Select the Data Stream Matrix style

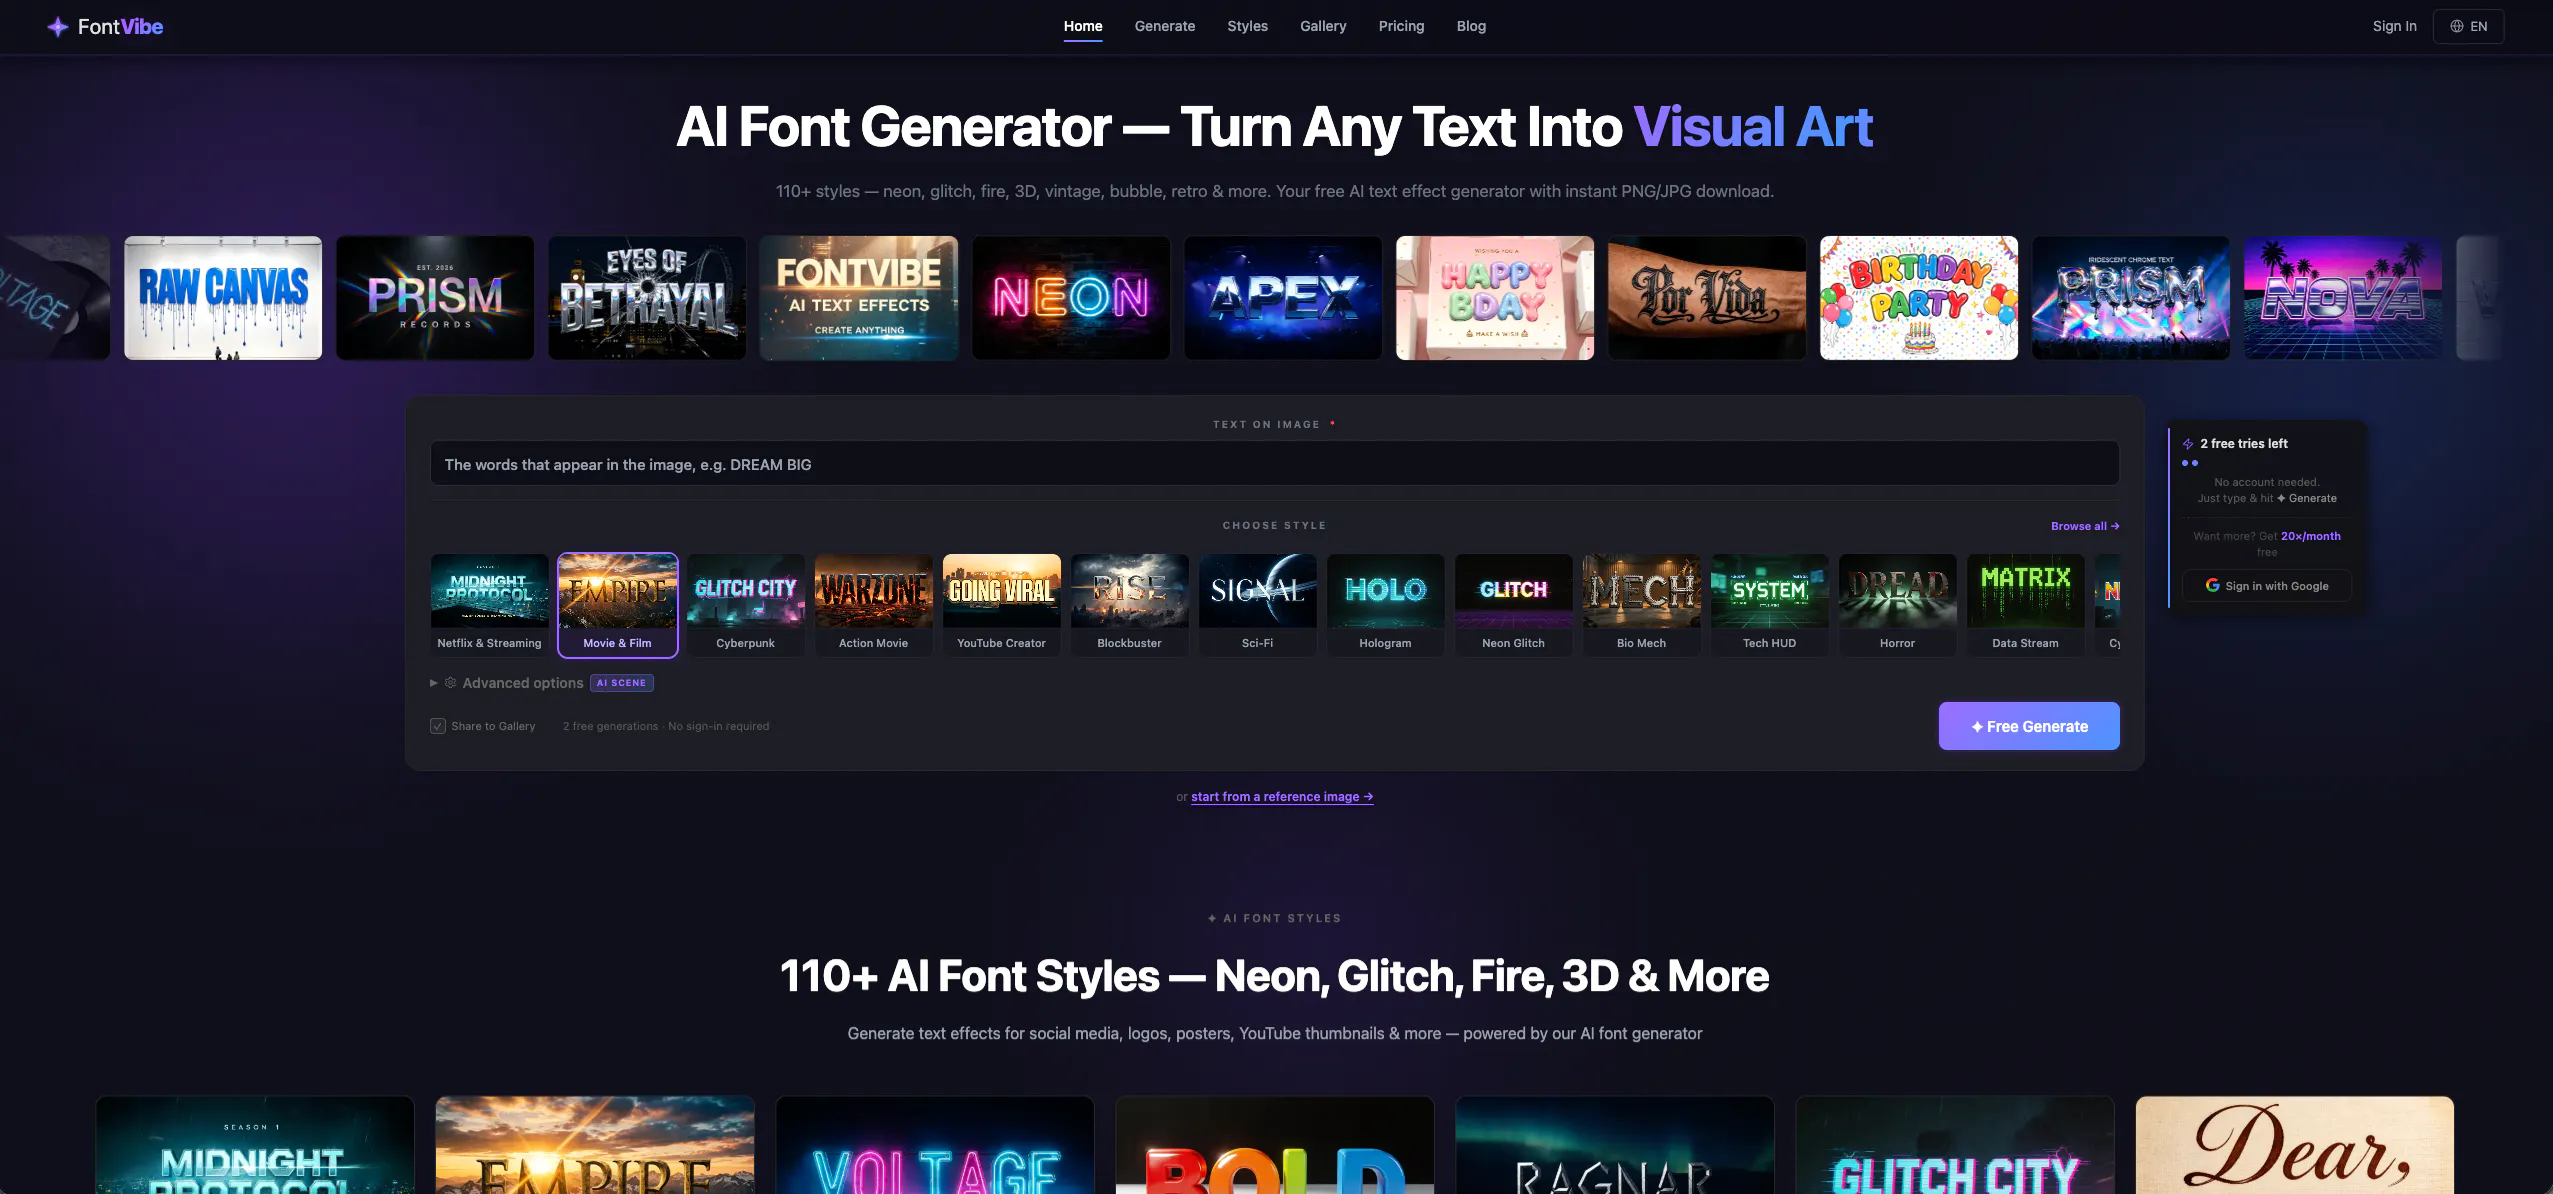pyautogui.click(x=2025, y=605)
